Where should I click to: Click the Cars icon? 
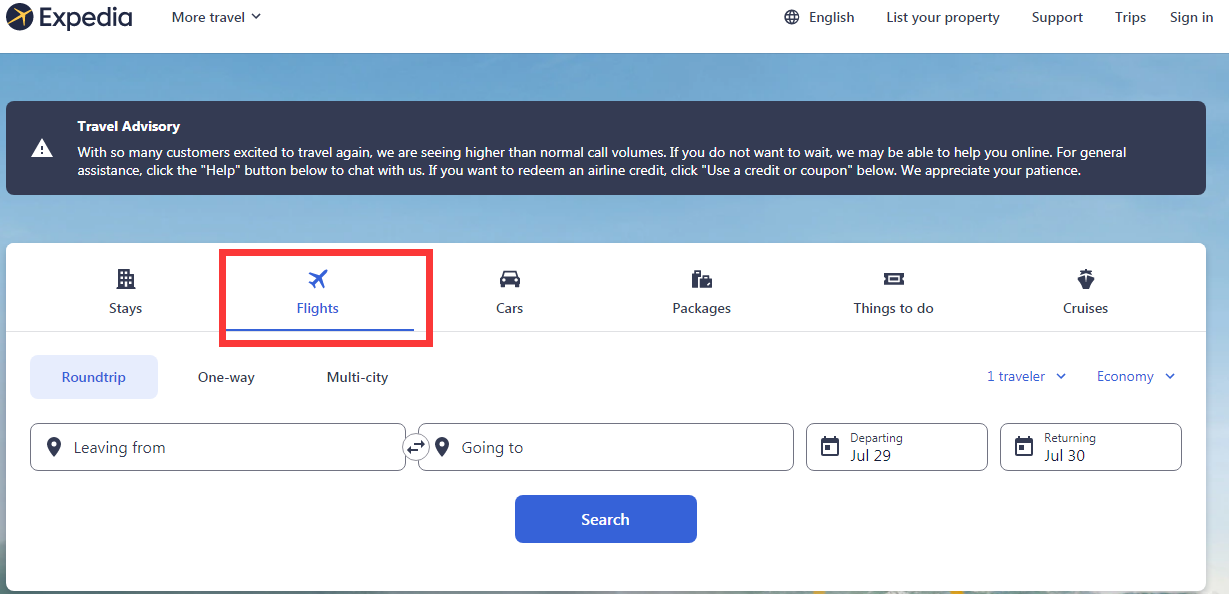click(x=510, y=279)
